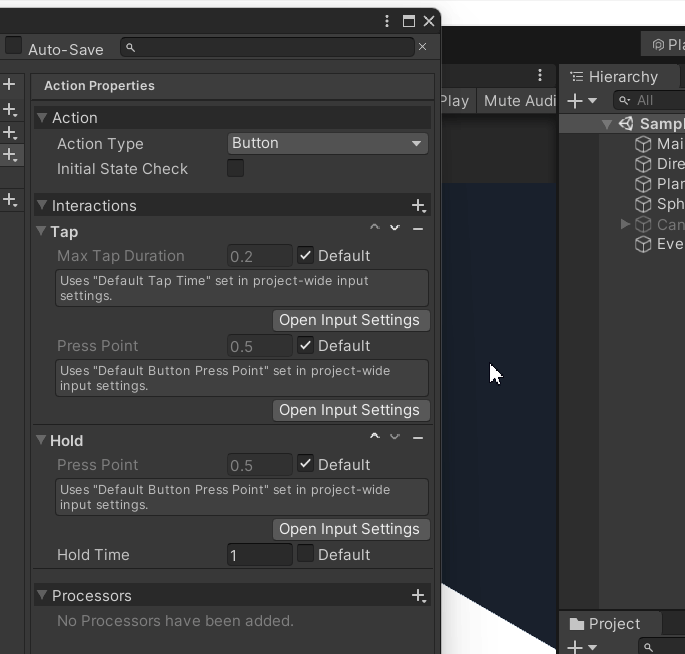Screen dimensions: 685x654
Task: Click the Input Actions search field
Action: click(x=267, y=47)
